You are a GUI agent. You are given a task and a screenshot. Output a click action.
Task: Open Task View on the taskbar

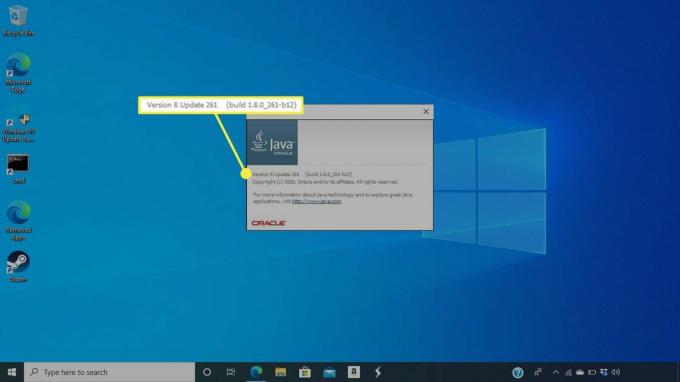pyautogui.click(x=231, y=372)
